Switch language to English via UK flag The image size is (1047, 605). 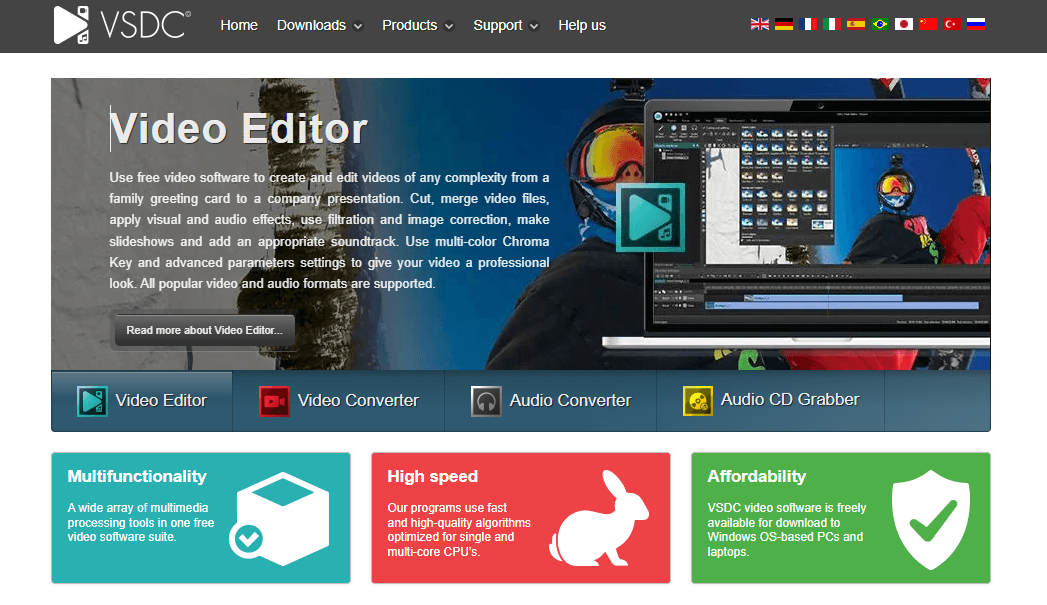click(x=759, y=24)
